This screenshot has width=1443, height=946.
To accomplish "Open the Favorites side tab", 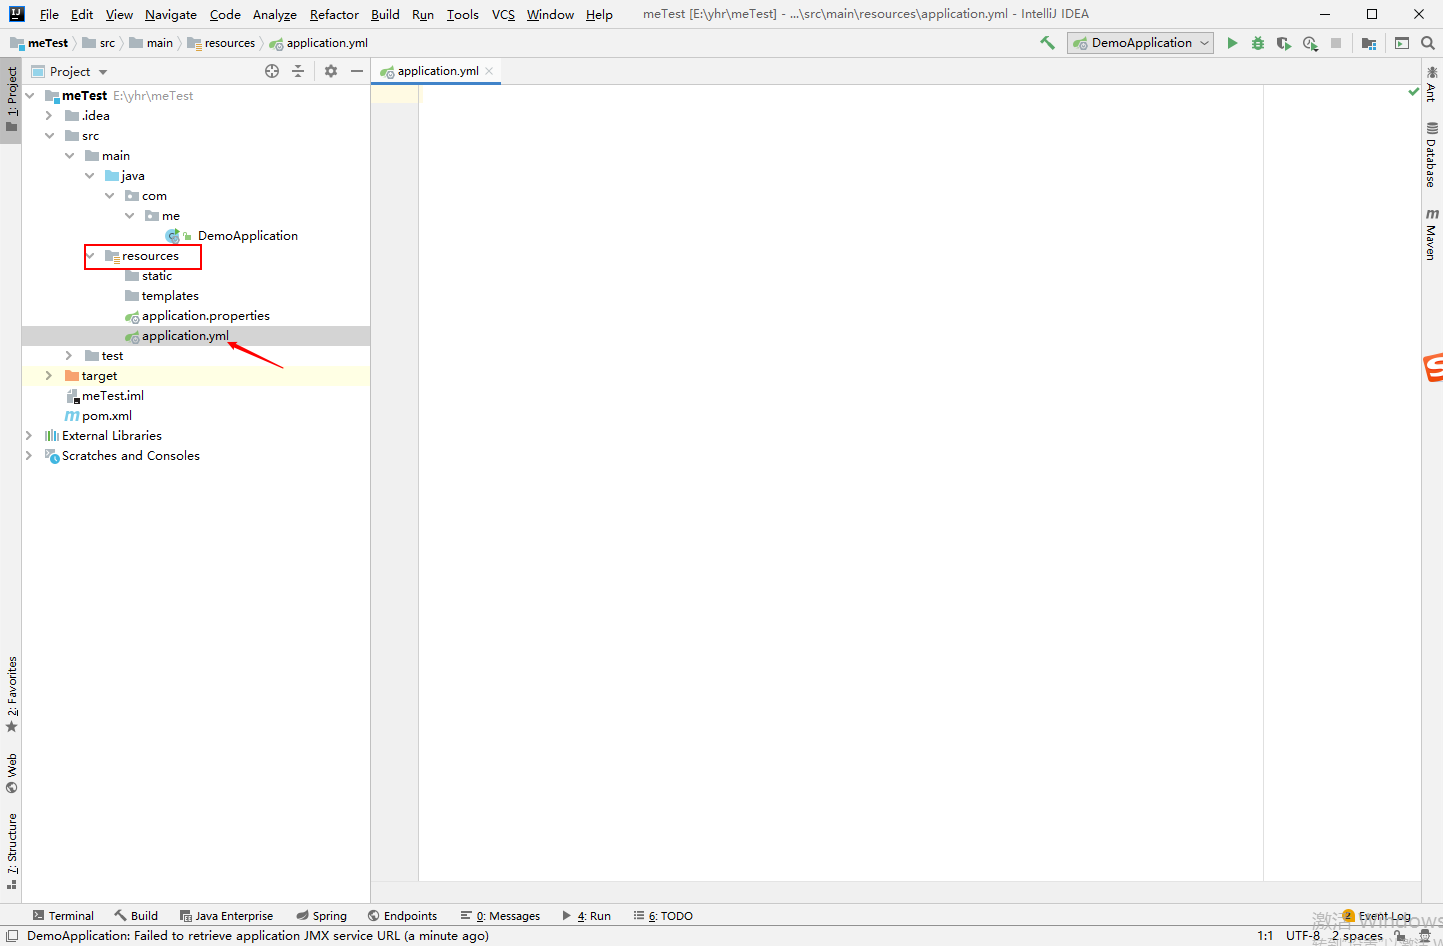I will tap(11, 694).
